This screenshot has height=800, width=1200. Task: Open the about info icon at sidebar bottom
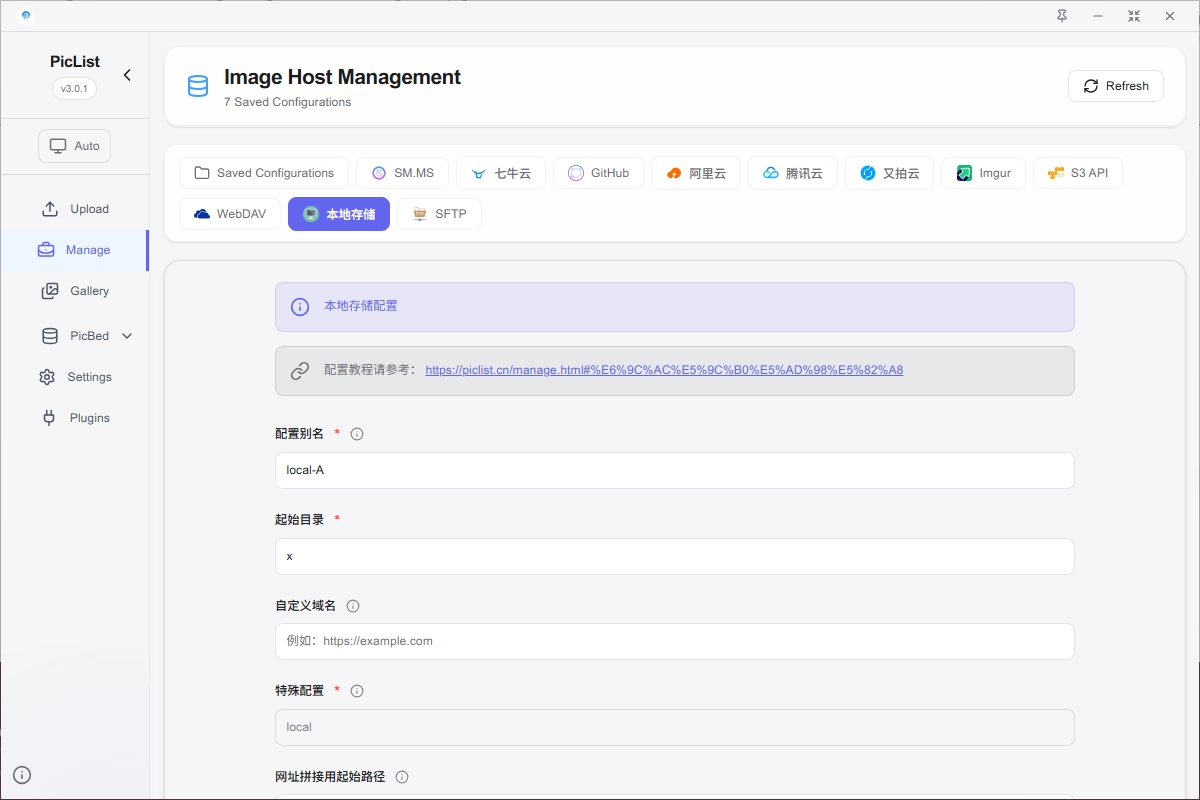pyautogui.click(x=22, y=774)
